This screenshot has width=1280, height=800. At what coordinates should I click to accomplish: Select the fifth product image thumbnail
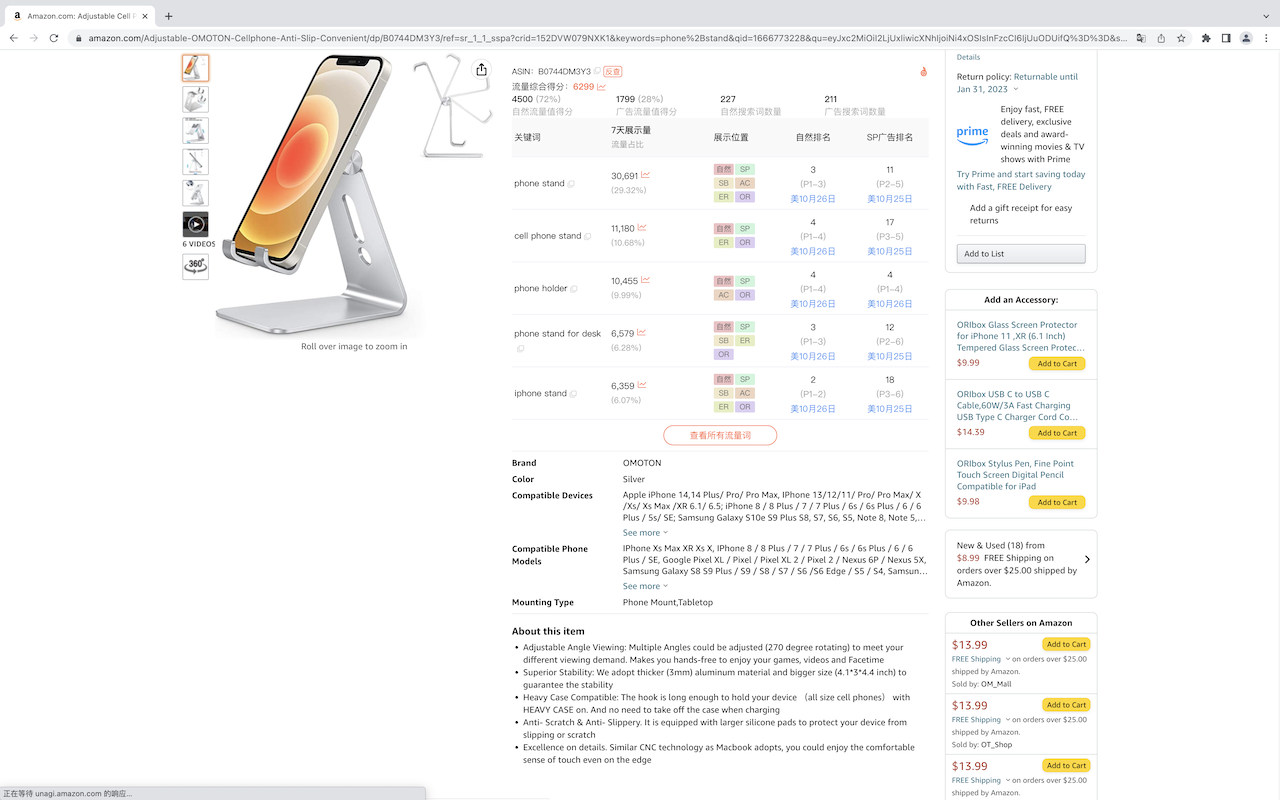(195, 192)
